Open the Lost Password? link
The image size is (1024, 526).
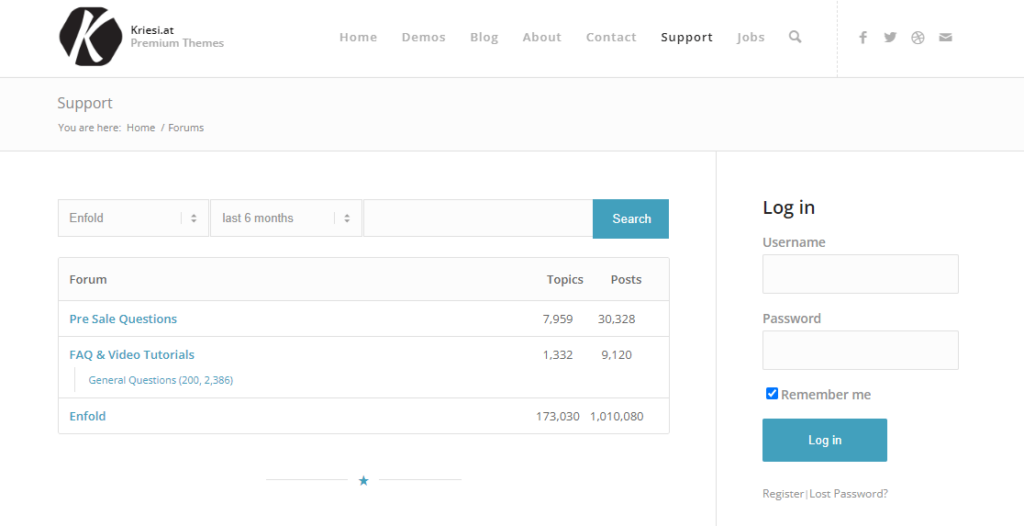click(x=848, y=494)
